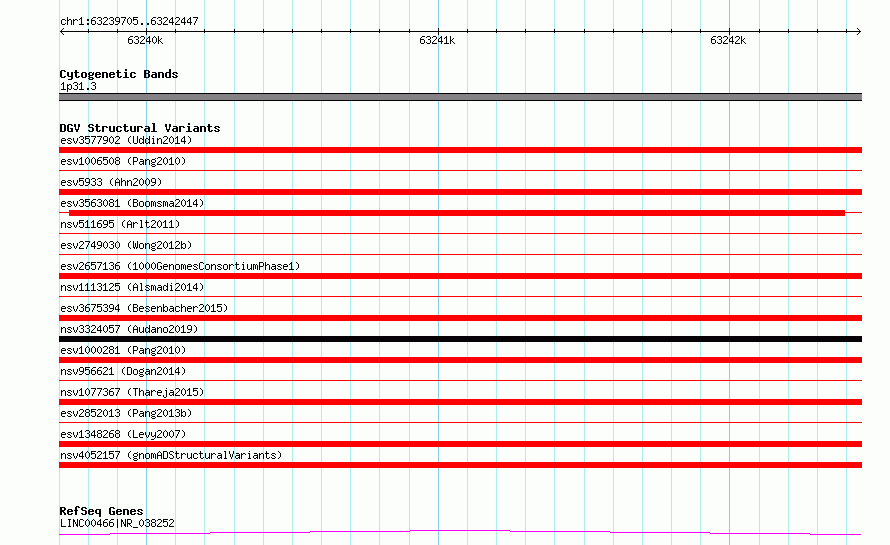Click the thin red line under esv2749030 Wong2012b
The height and width of the screenshot is (545, 890).
[x=460, y=254]
